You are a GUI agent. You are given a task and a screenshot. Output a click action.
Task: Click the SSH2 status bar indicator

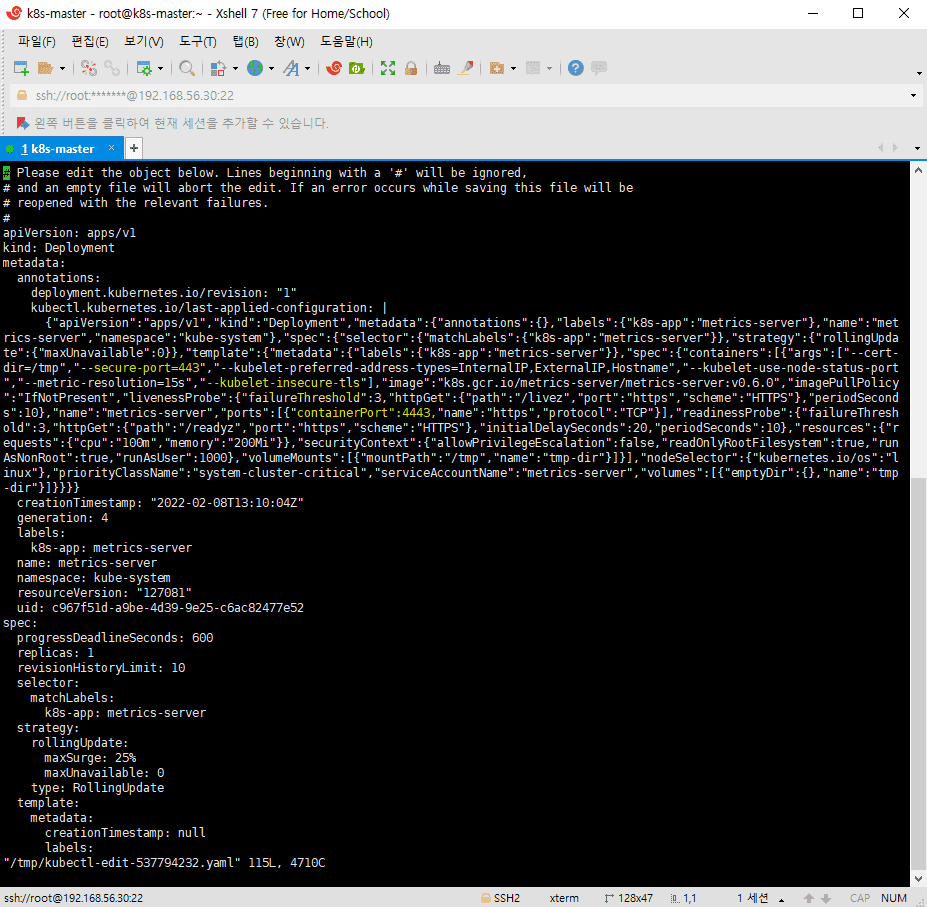click(x=500, y=898)
